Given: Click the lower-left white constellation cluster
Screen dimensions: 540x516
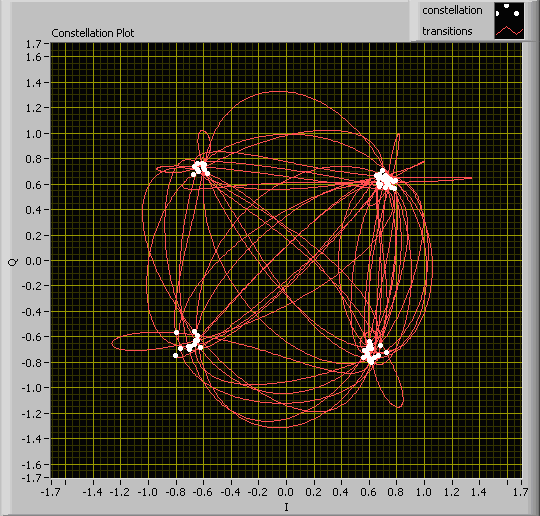Looking at the screenshot, I should pyautogui.click(x=189, y=343).
